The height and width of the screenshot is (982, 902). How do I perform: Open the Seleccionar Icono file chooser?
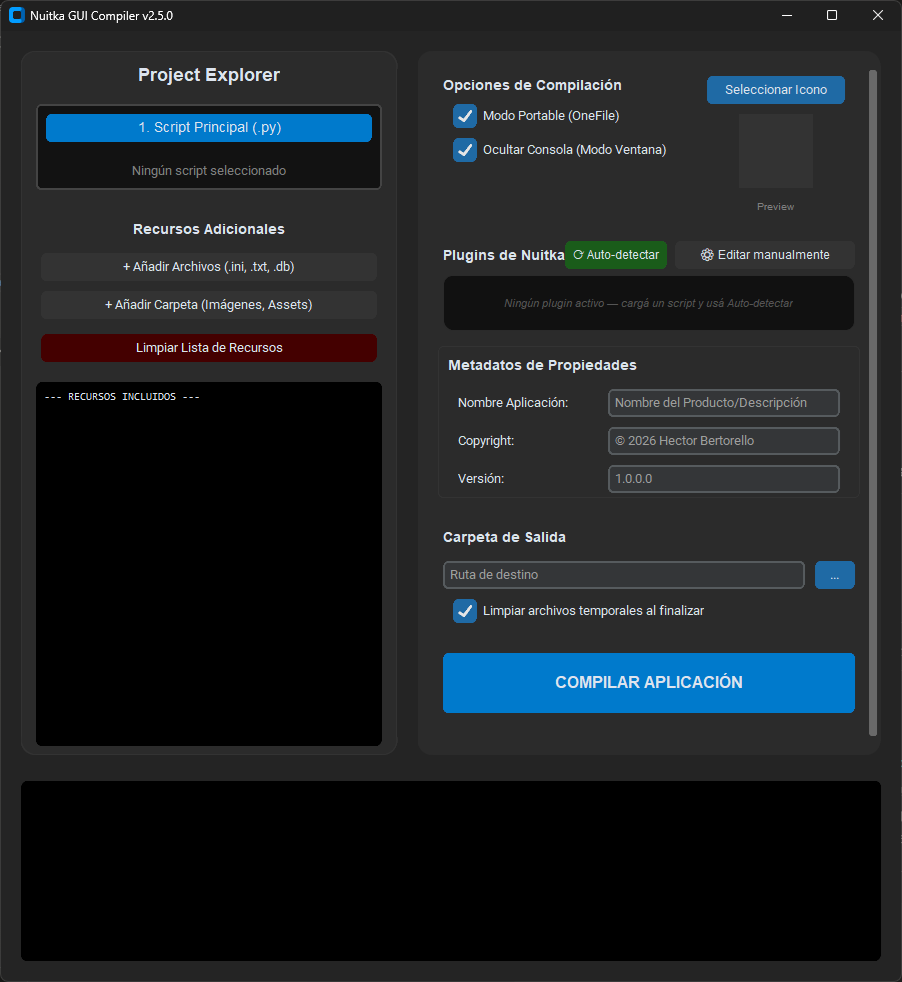775,90
